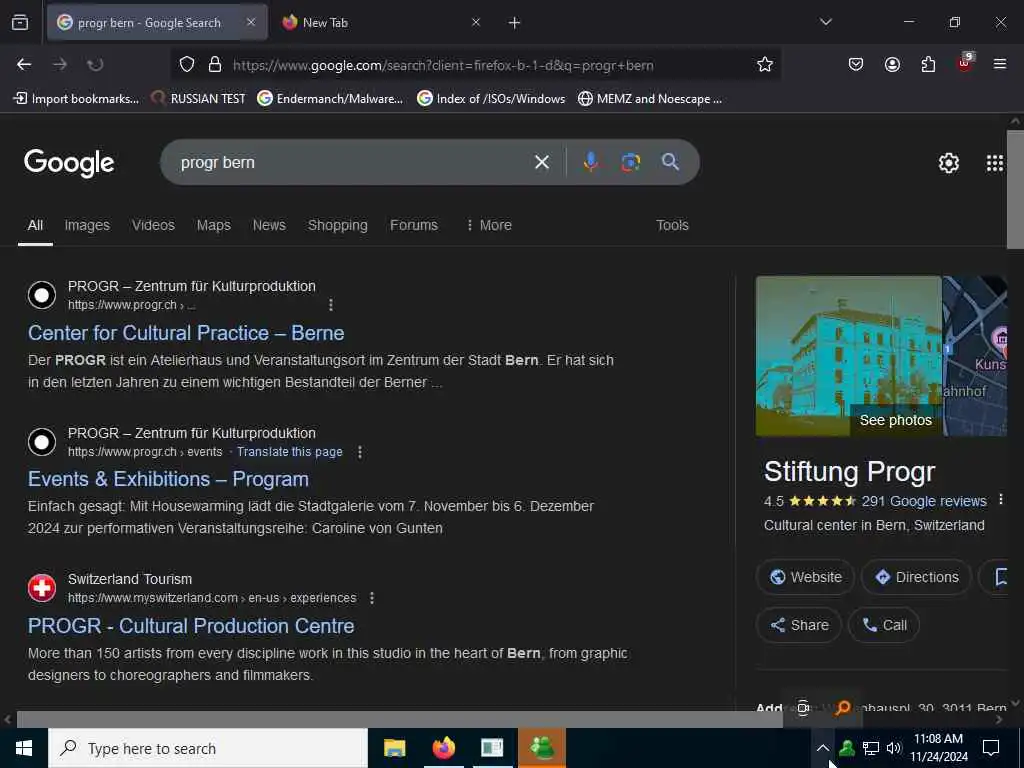Open the Extensions puzzle icon

(x=928, y=65)
